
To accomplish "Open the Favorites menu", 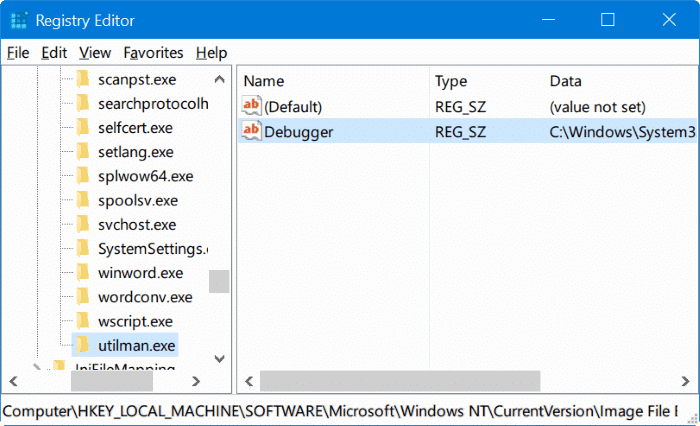I will pos(153,53).
